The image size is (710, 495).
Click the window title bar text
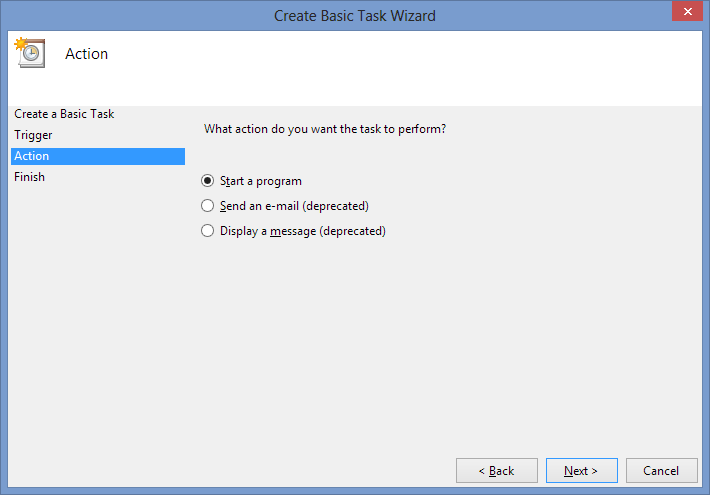pyautogui.click(x=355, y=15)
